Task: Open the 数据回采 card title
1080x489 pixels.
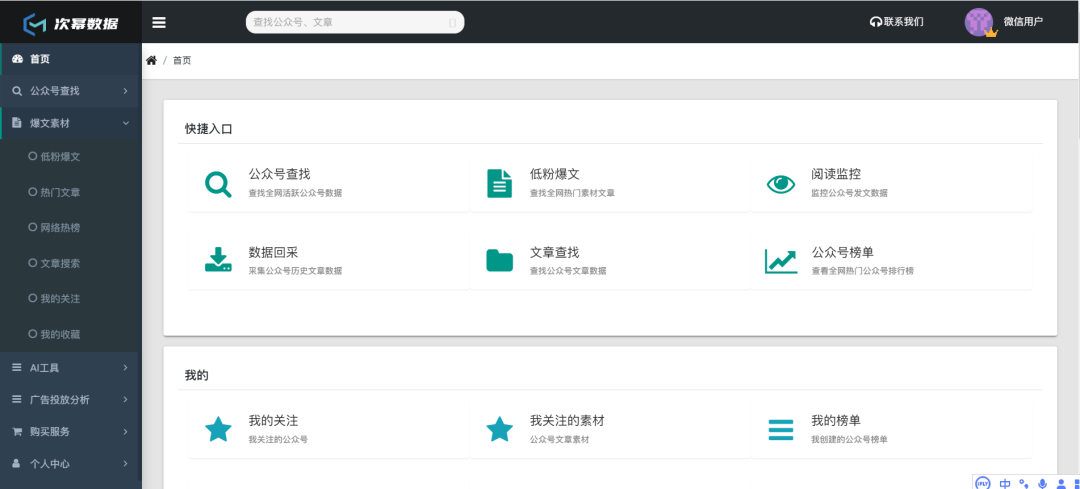Action: coord(273,252)
